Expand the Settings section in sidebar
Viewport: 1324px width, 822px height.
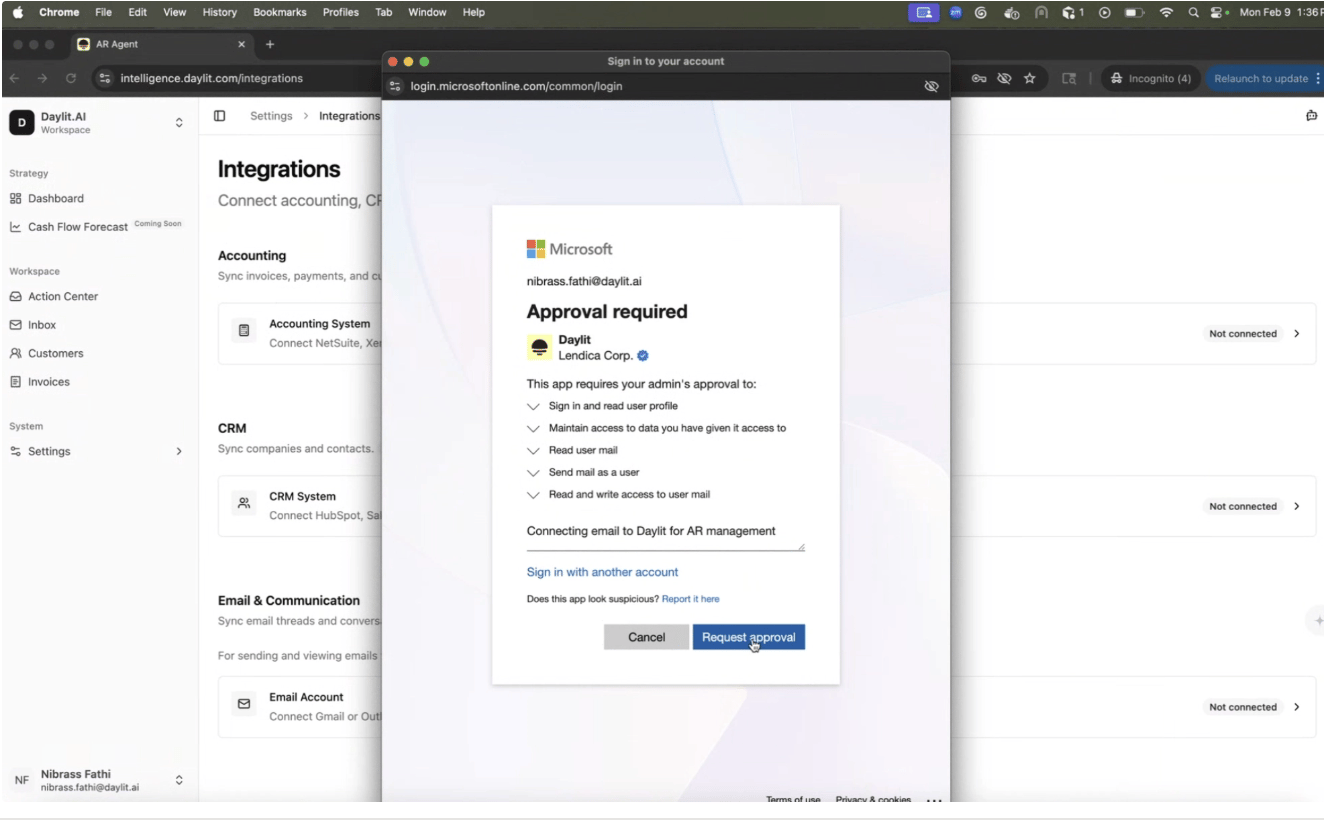coord(98,451)
